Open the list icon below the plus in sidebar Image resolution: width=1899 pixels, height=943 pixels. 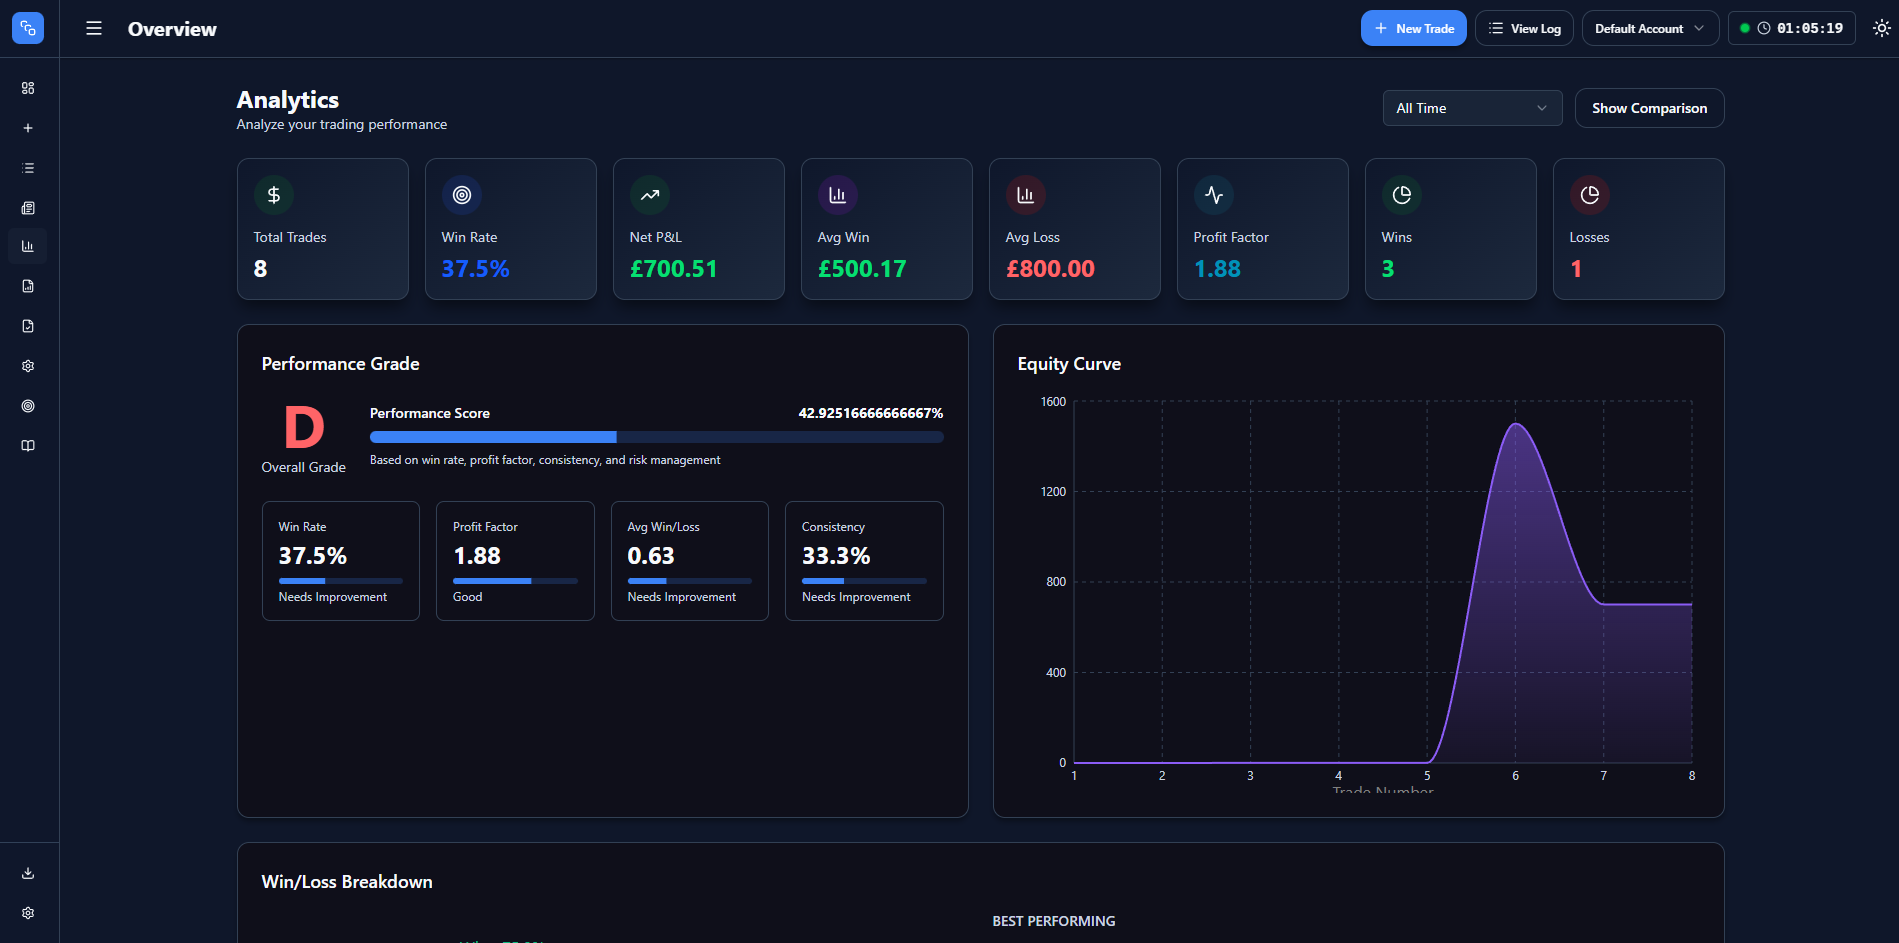click(x=28, y=167)
